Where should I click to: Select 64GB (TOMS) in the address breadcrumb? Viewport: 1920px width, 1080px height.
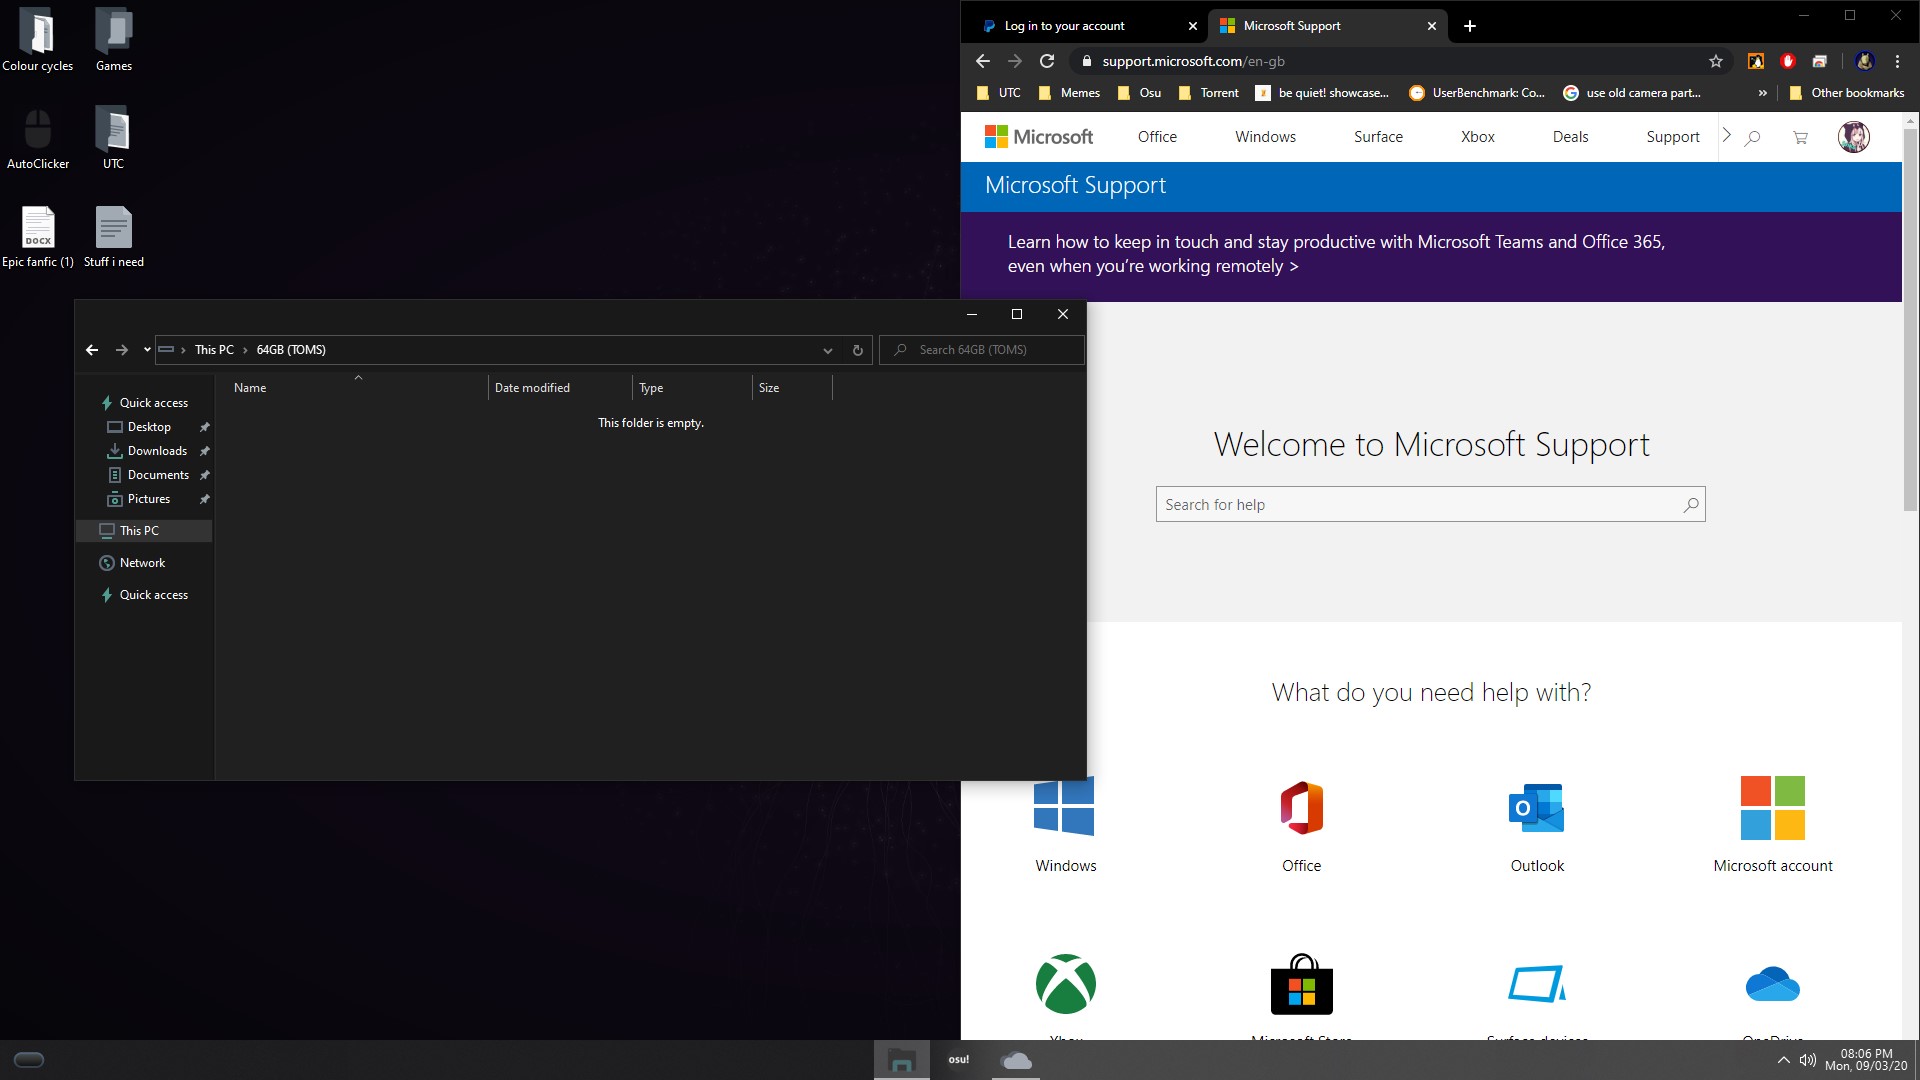[x=291, y=350]
